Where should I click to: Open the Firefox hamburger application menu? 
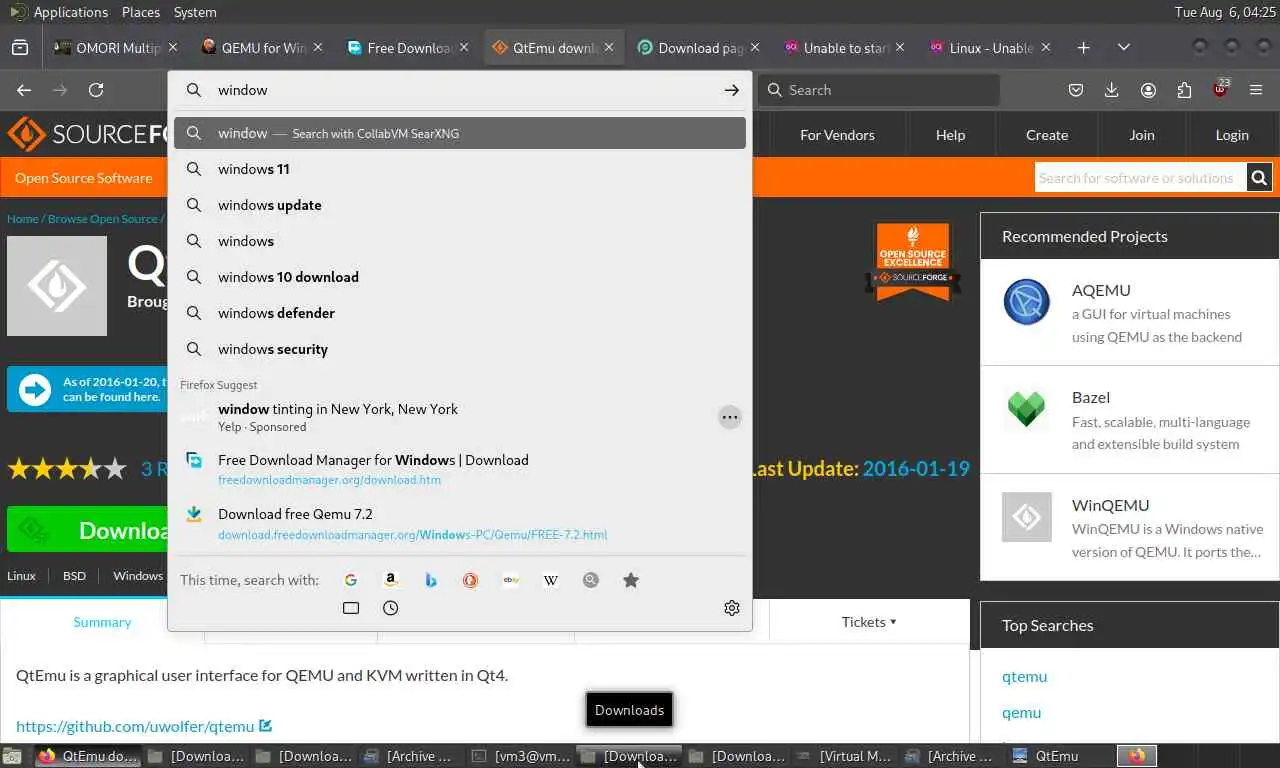pyautogui.click(x=1256, y=90)
